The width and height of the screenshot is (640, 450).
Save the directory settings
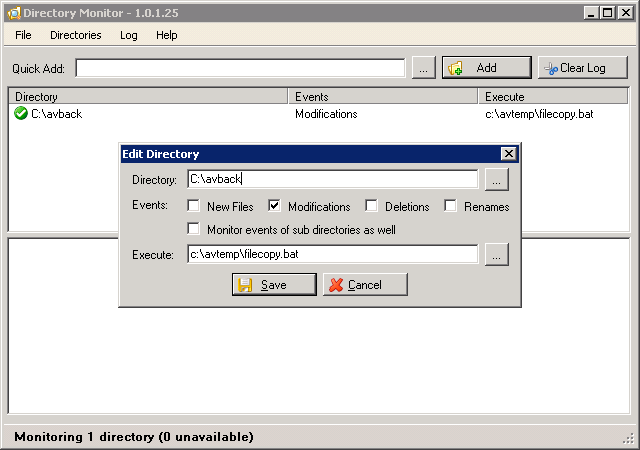274,285
